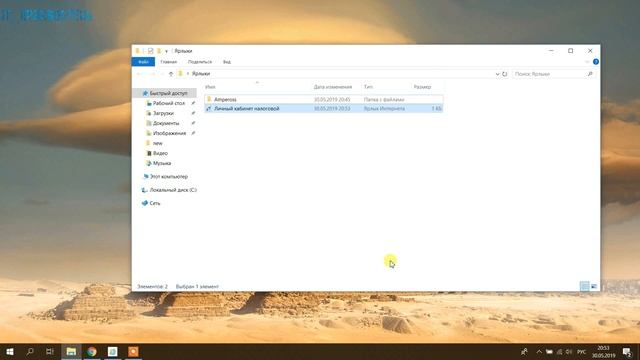Image resolution: width=640 pixels, height=360 pixels.
Task: Open Explorer help with question mark icon
Action: pos(596,62)
